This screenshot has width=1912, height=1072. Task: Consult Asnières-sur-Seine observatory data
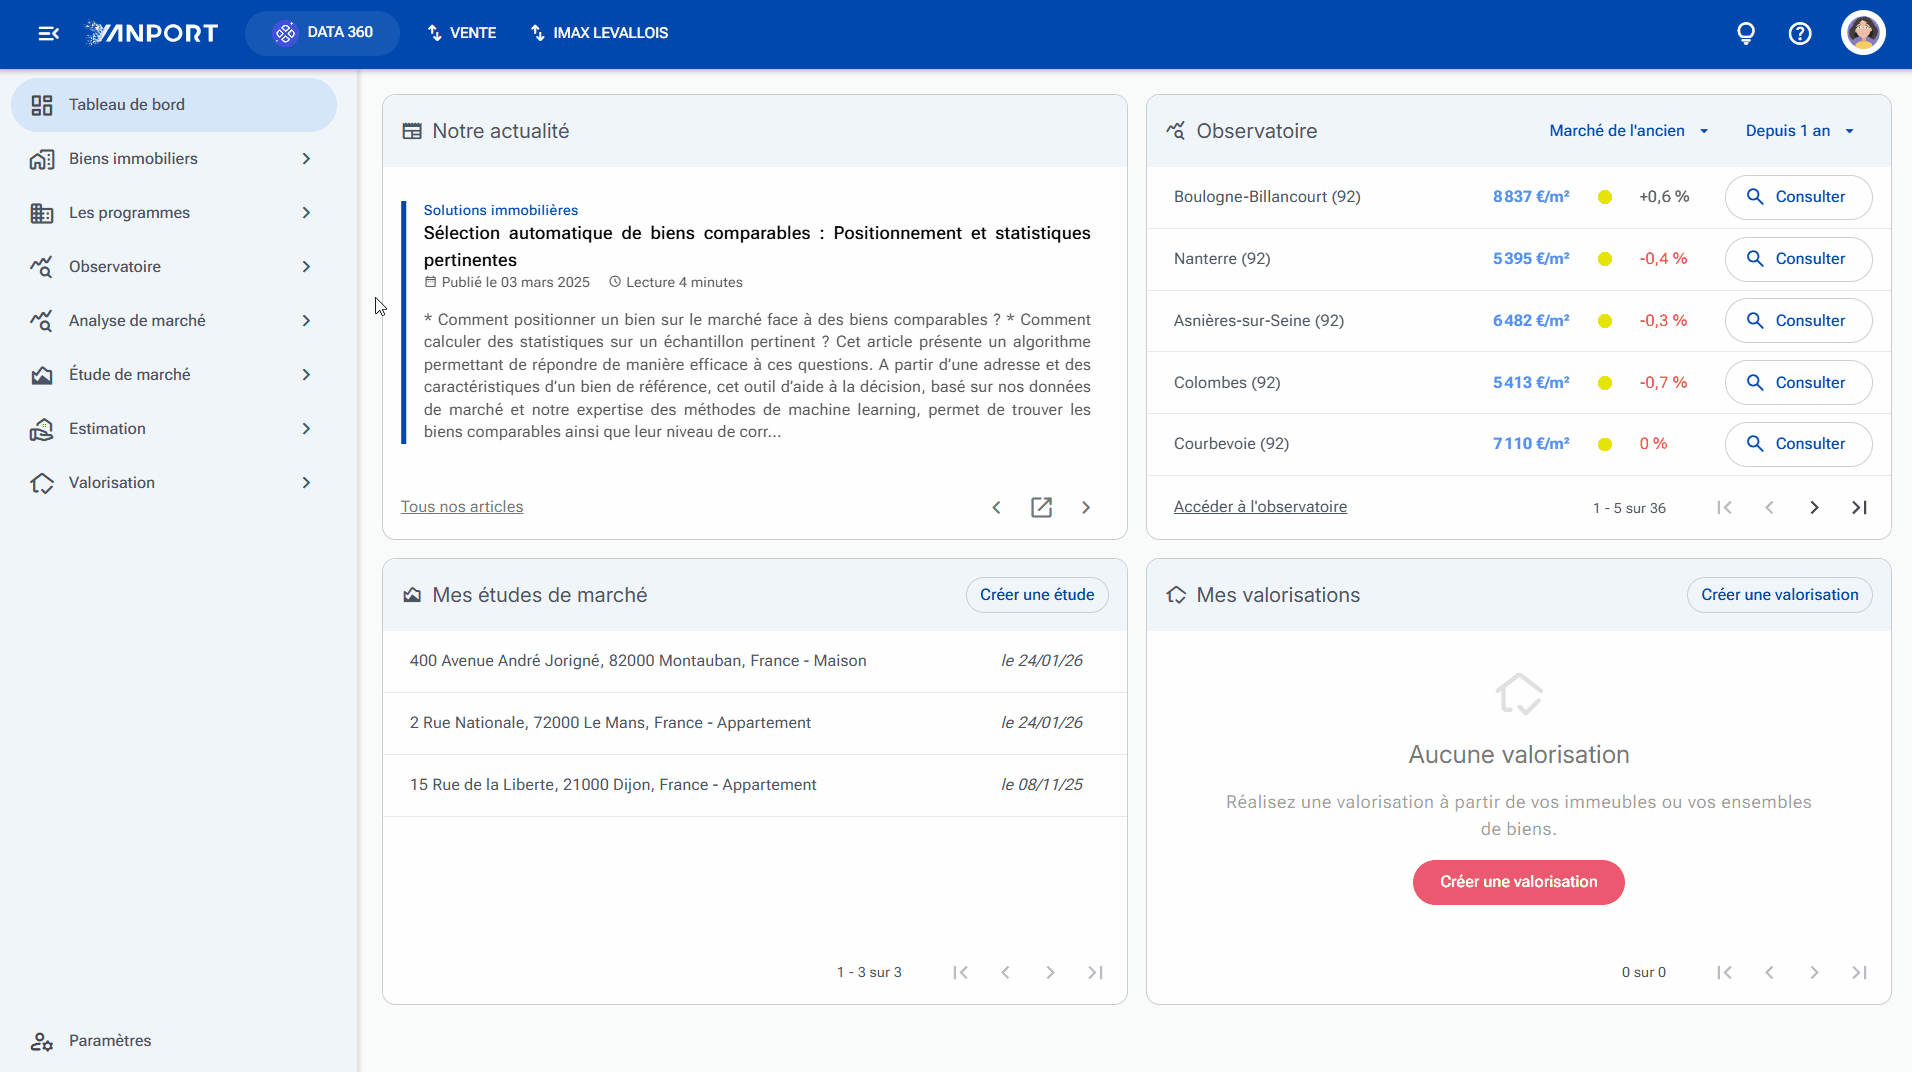(1798, 321)
